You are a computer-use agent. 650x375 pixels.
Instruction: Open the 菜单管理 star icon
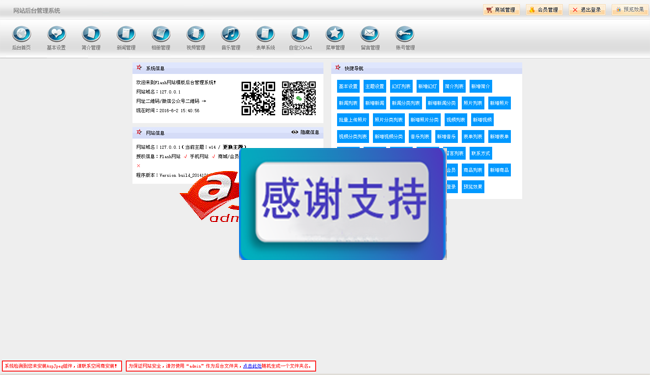point(335,34)
